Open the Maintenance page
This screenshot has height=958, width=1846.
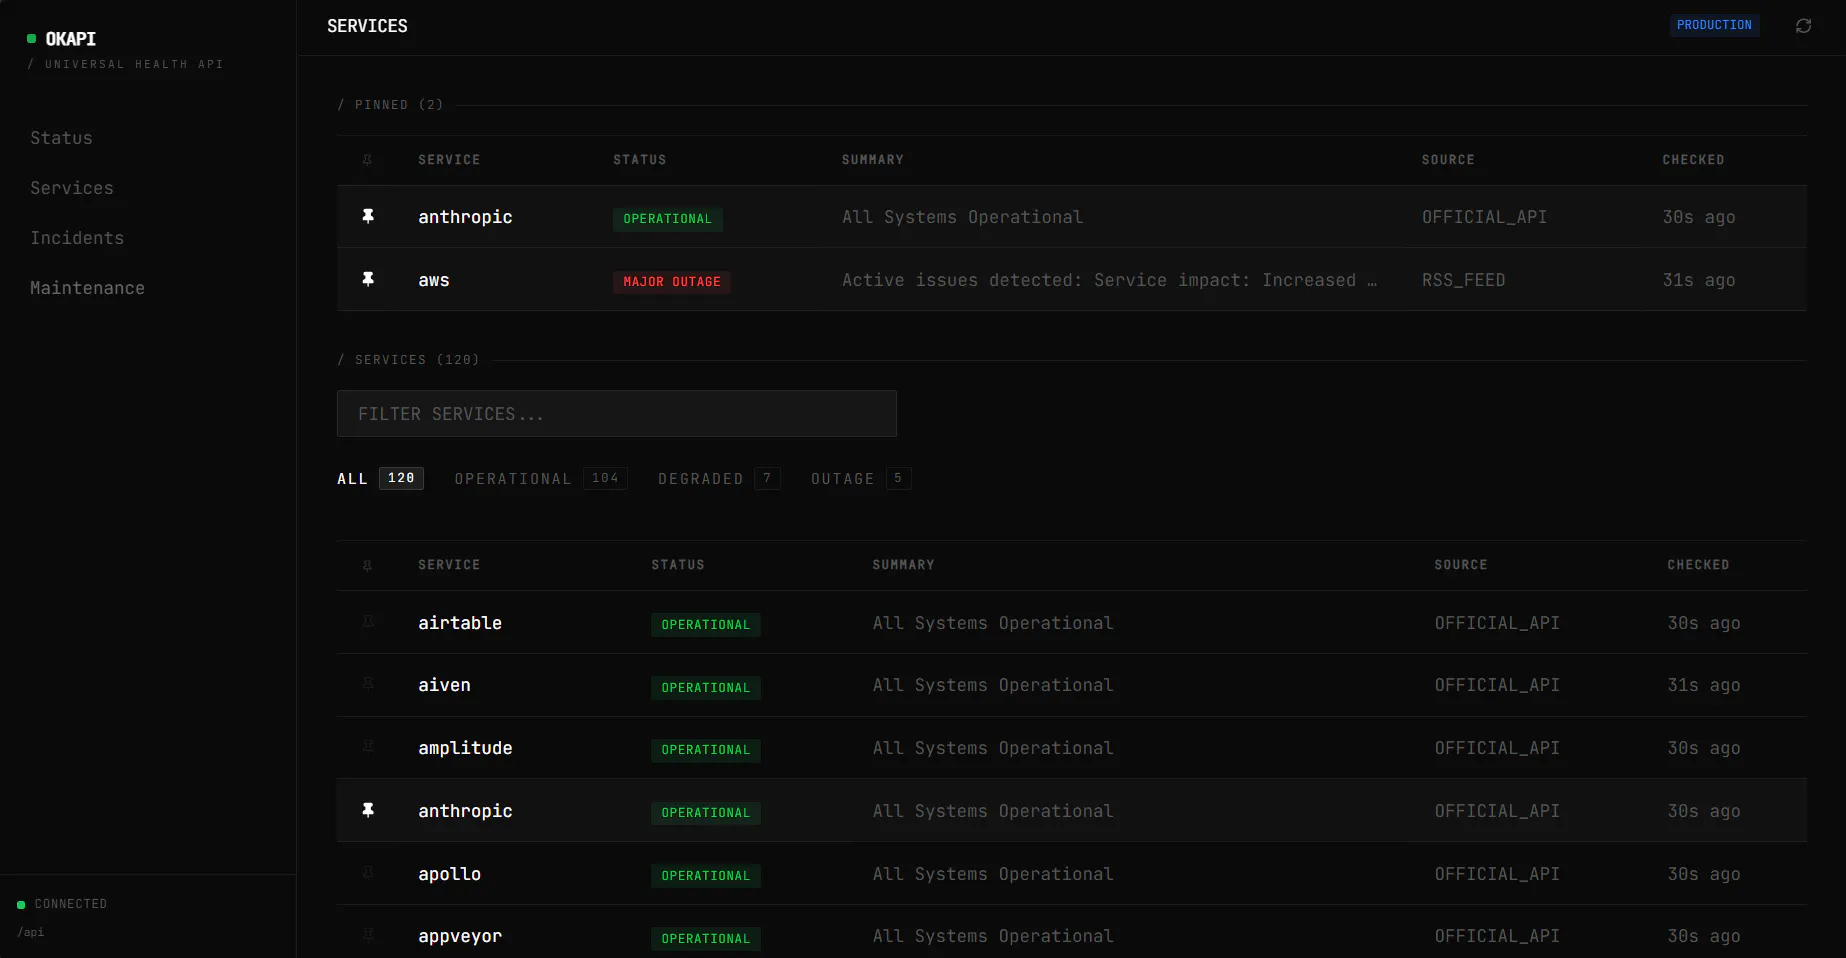[x=87, y=288]
